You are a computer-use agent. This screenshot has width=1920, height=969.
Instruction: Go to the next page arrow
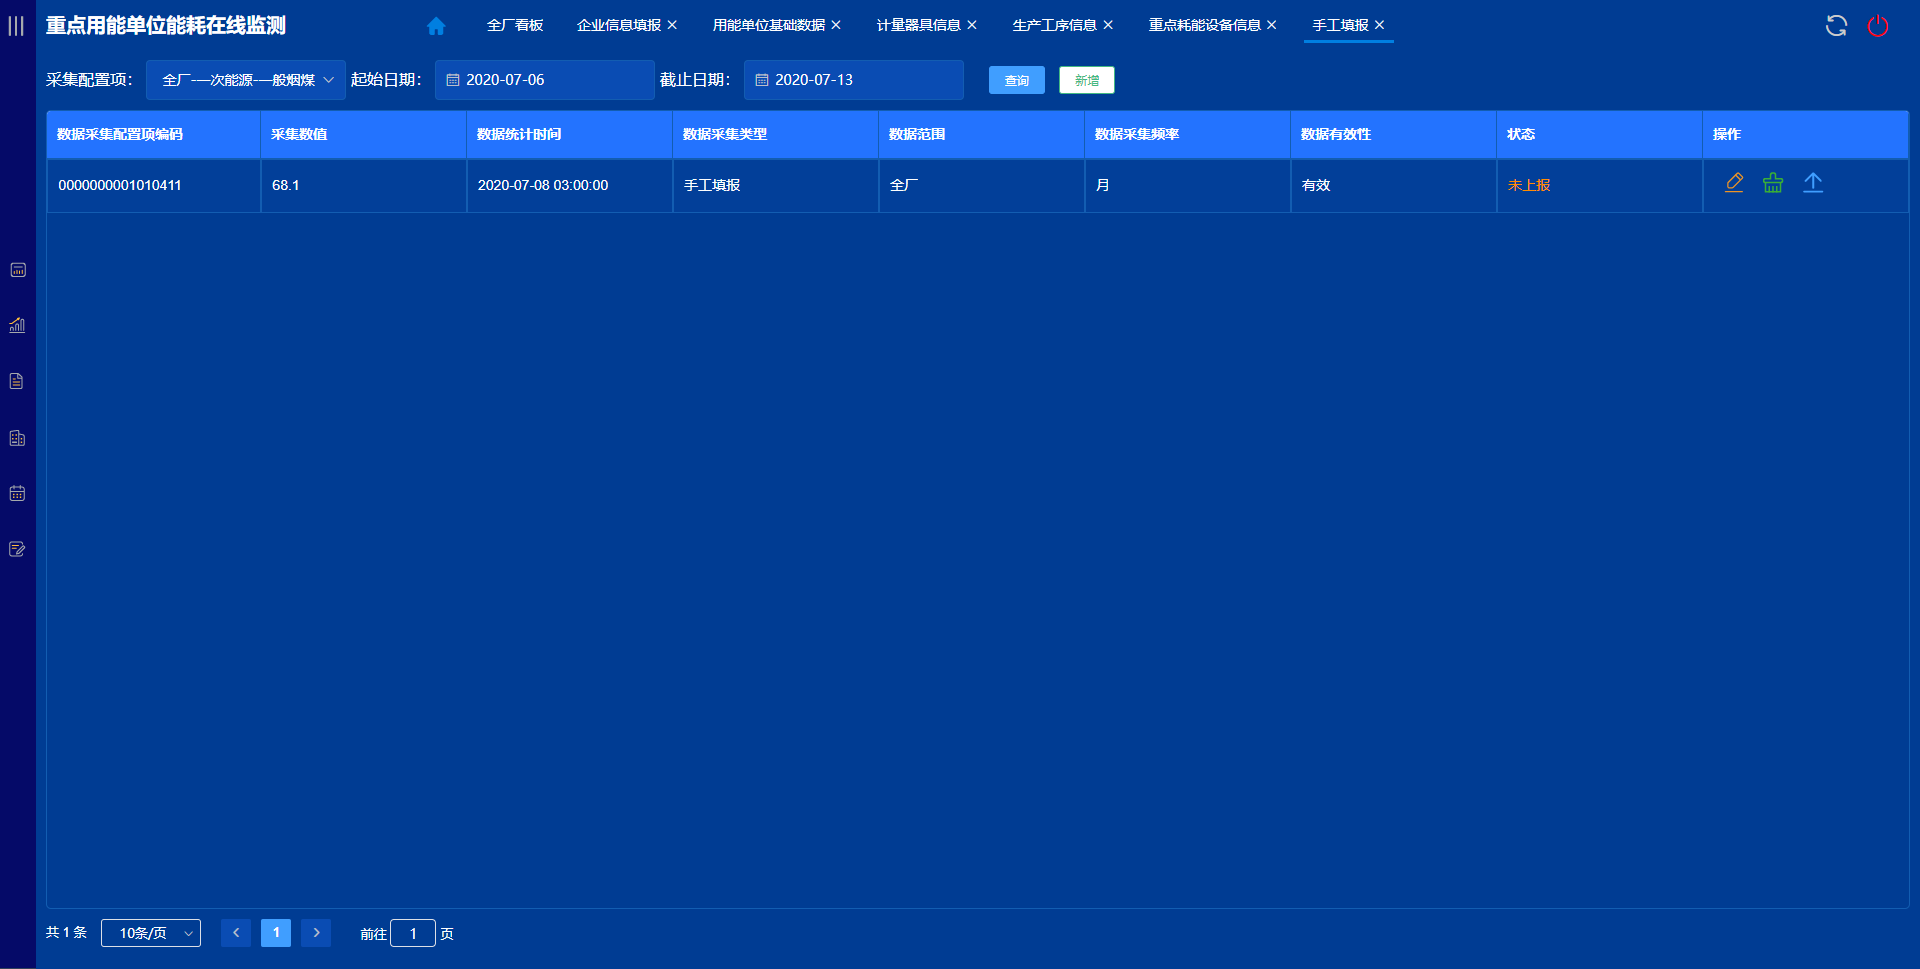316,933
